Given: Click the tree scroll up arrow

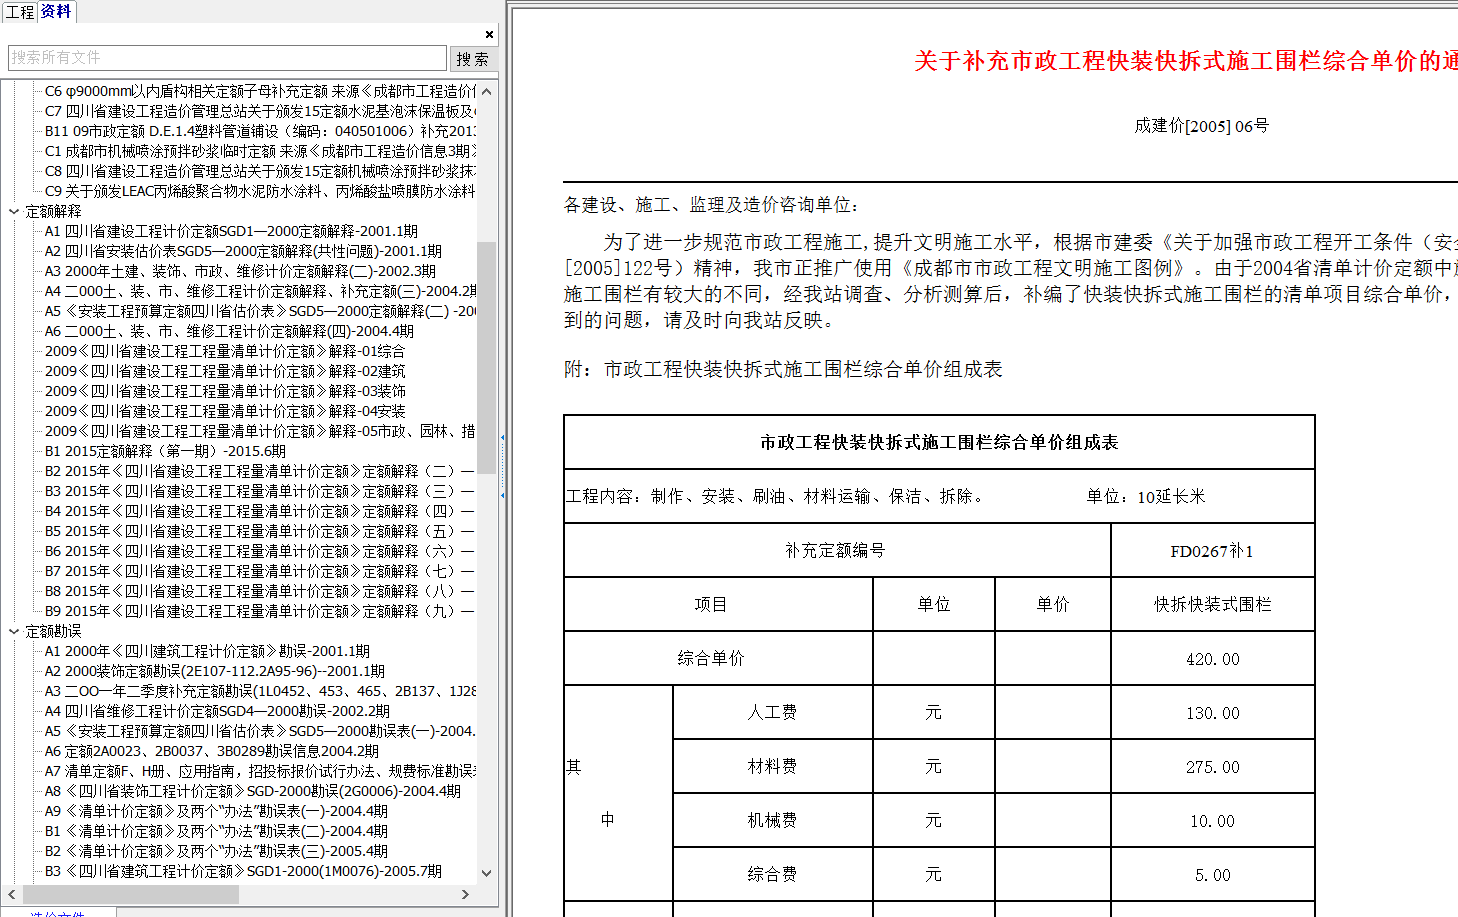Looking at the screenshot, I should [487, 91].
